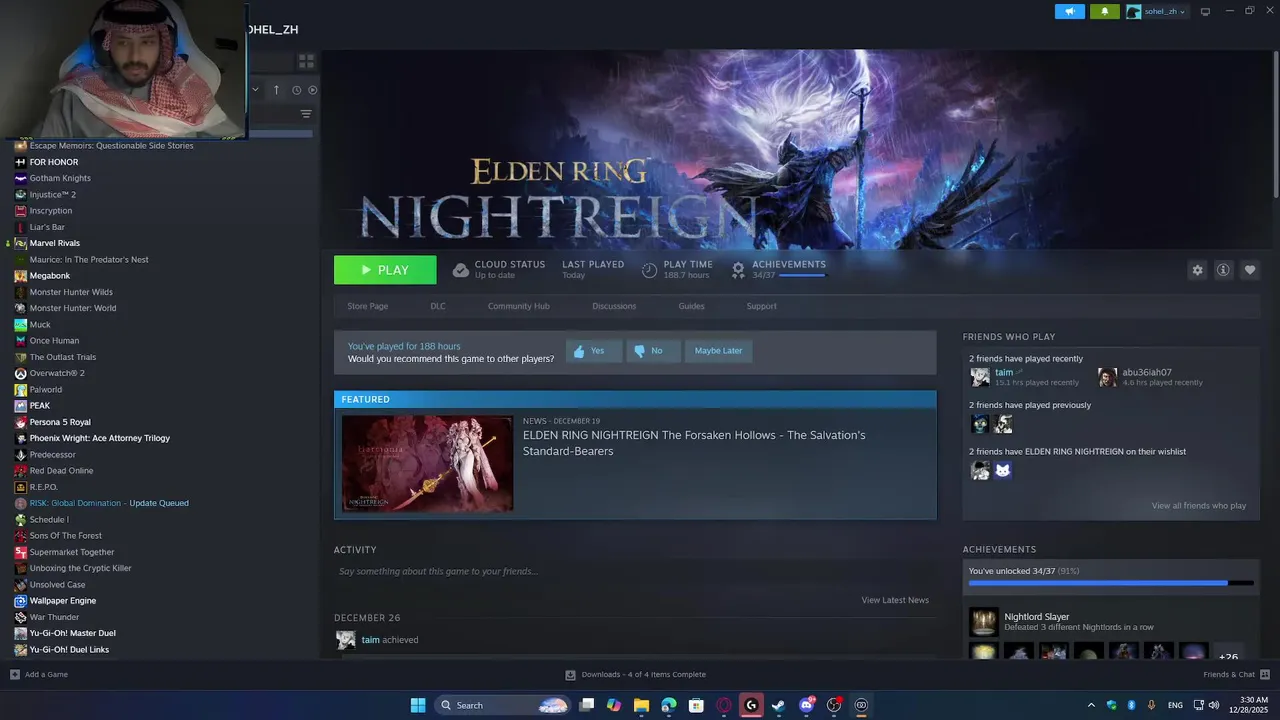1280x720 pixels.
Task: Click the unlocked 34/37 achievements progress bar
Action: pos(1110,582)
